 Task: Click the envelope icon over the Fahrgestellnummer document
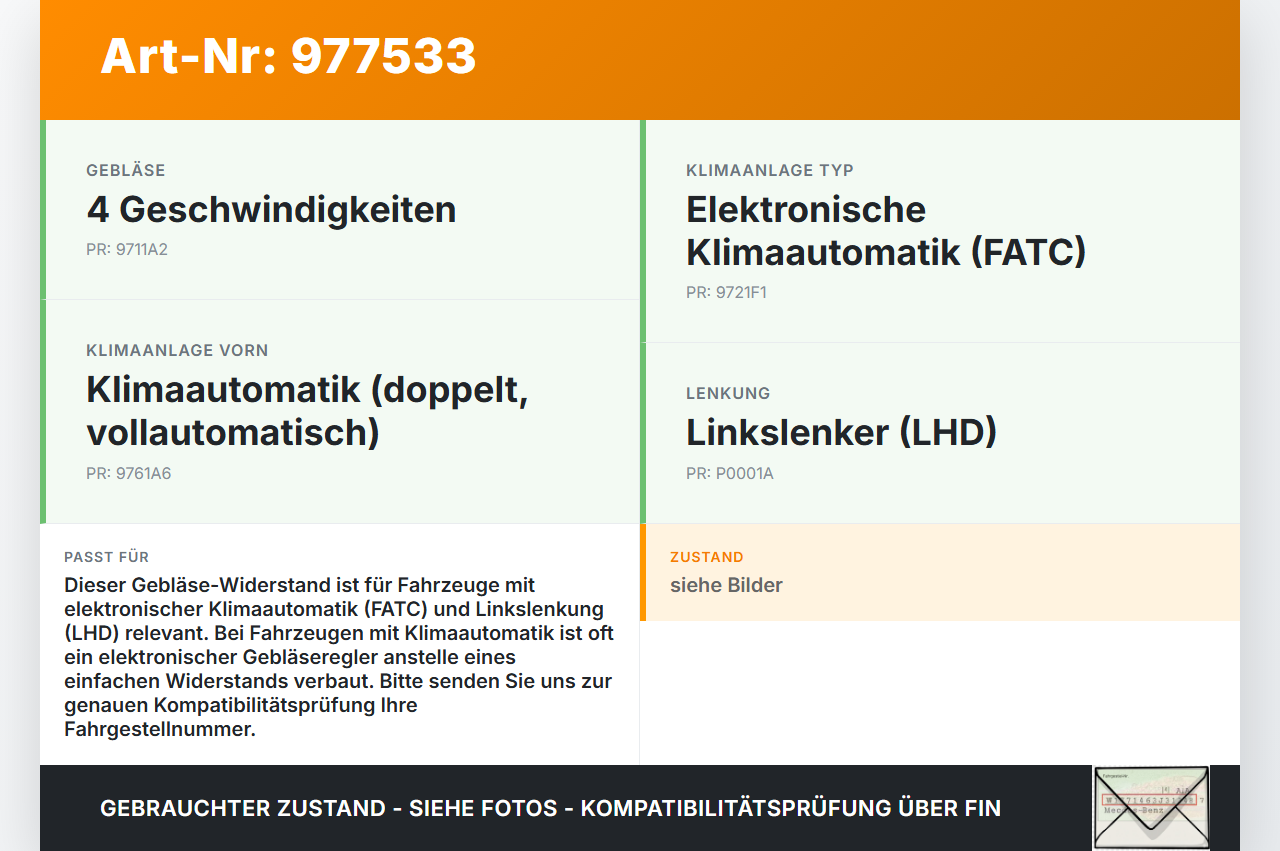tap(1151, 807)
